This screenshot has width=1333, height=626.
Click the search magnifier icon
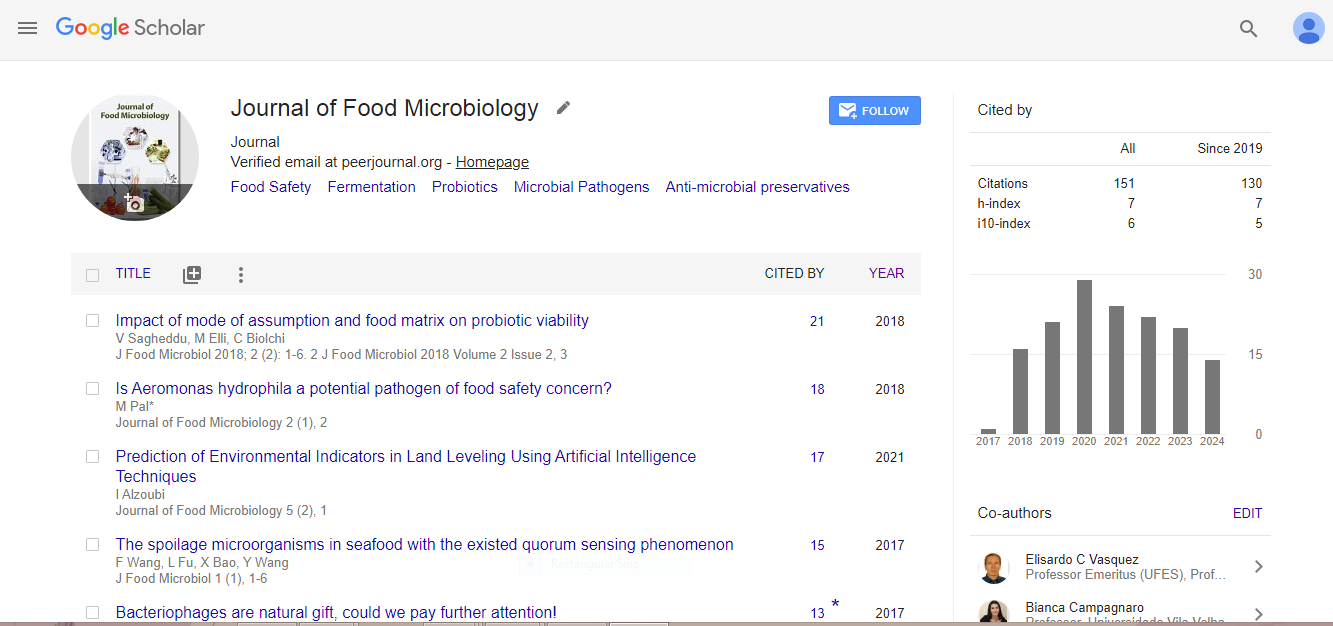[1248, 29]
